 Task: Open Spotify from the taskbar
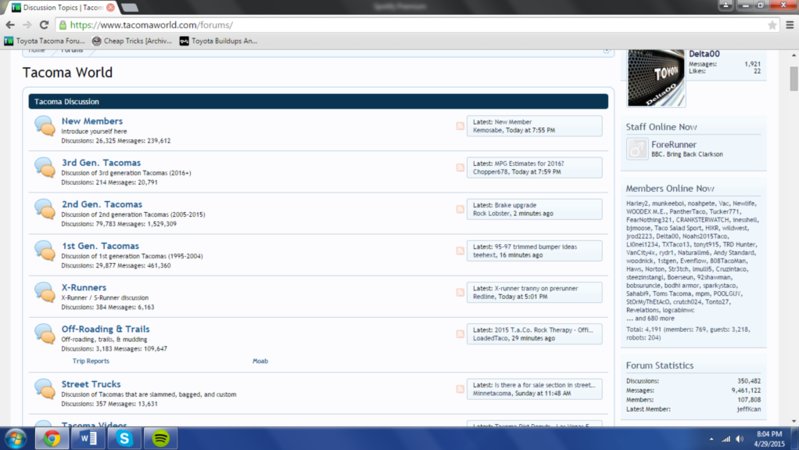(161, 438)
